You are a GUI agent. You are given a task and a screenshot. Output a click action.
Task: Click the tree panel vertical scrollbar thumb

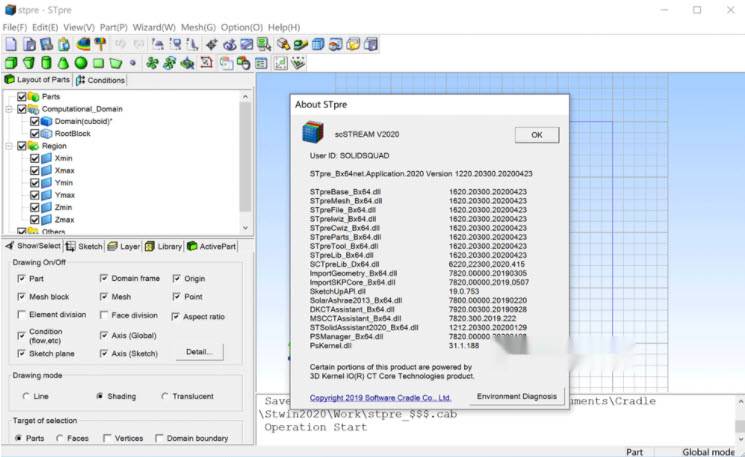[x=245, y=157]
